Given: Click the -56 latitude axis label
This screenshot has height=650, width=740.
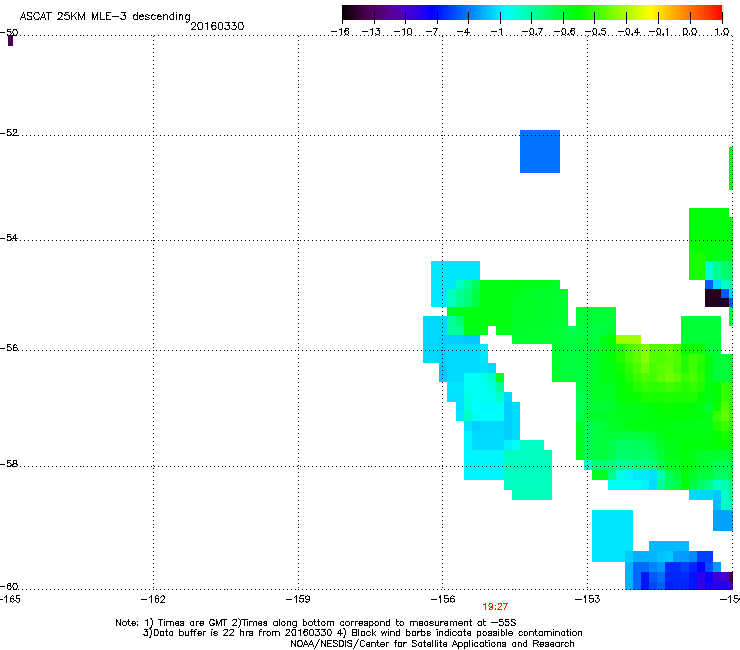Looking at the screenshot, I should coord(9,348).
